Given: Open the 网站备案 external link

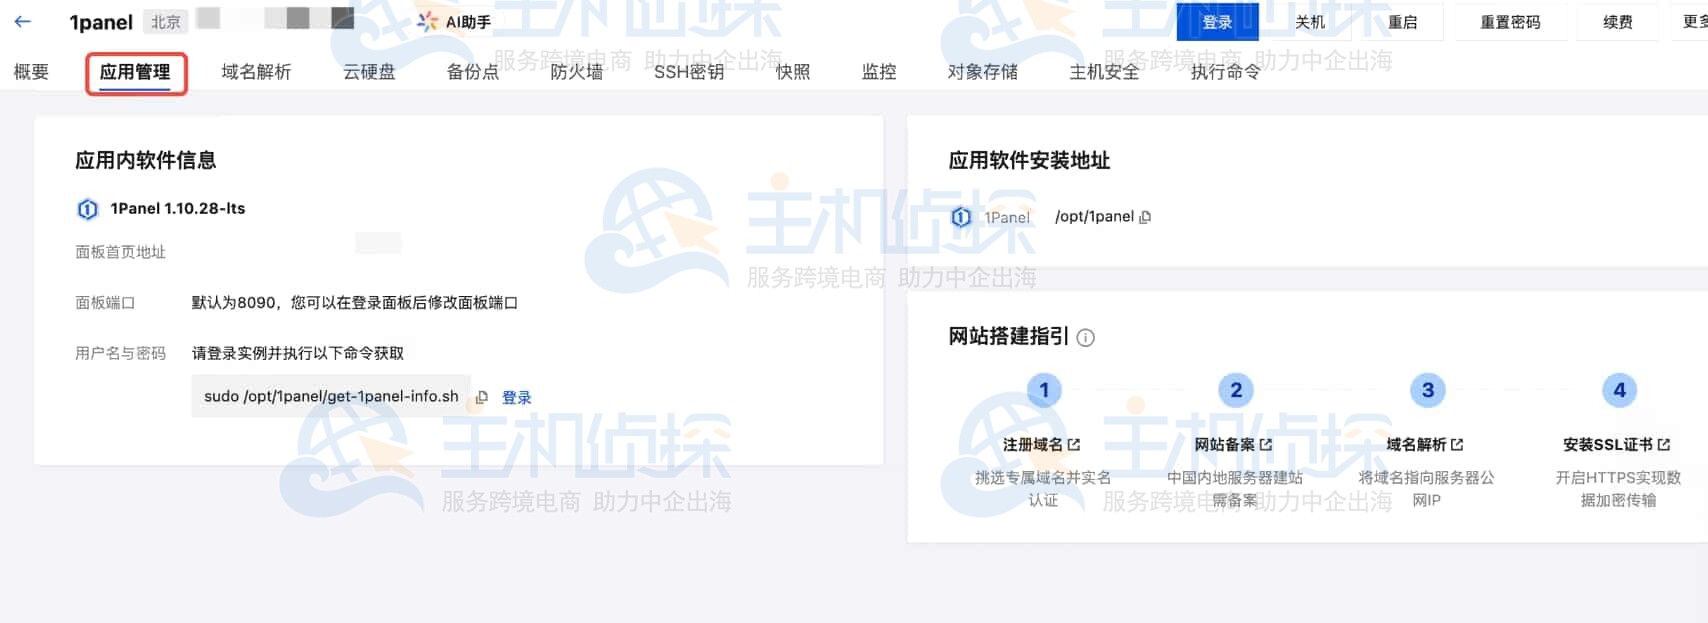Looking at the screenshot, I should pyautogui.click(x=1233, y=445).
